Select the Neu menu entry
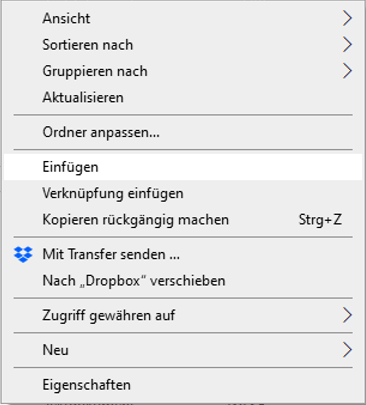 pos(183,350)
